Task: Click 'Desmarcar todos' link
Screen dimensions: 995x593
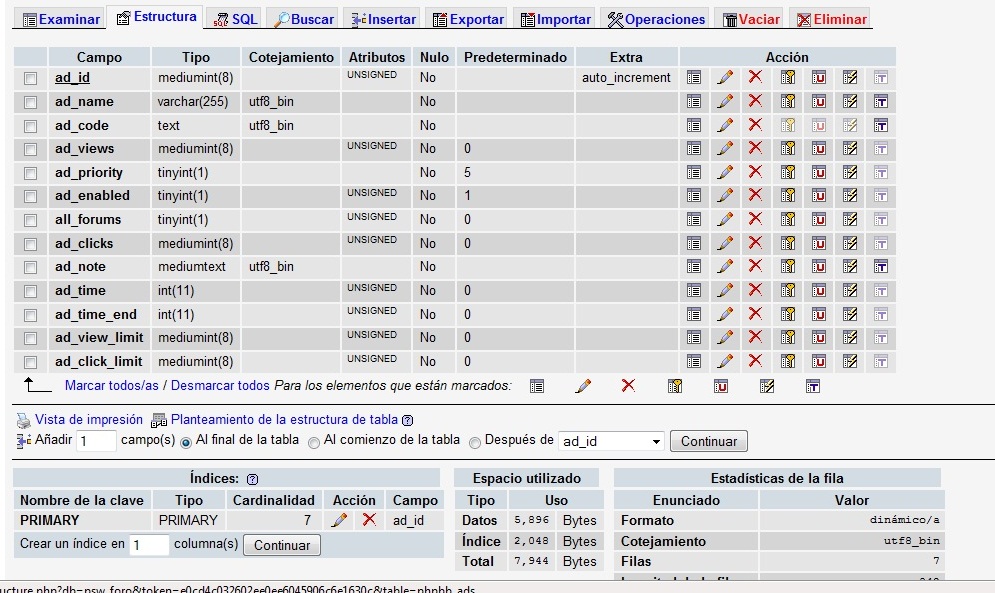Action: point(220,385)
